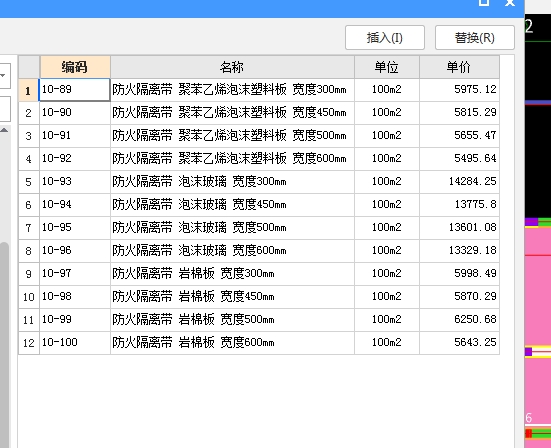Image resolution: width=551 pixels, height=448 pixels.
Task: Select code cell 10-89
Action: [x=75, y=90]
